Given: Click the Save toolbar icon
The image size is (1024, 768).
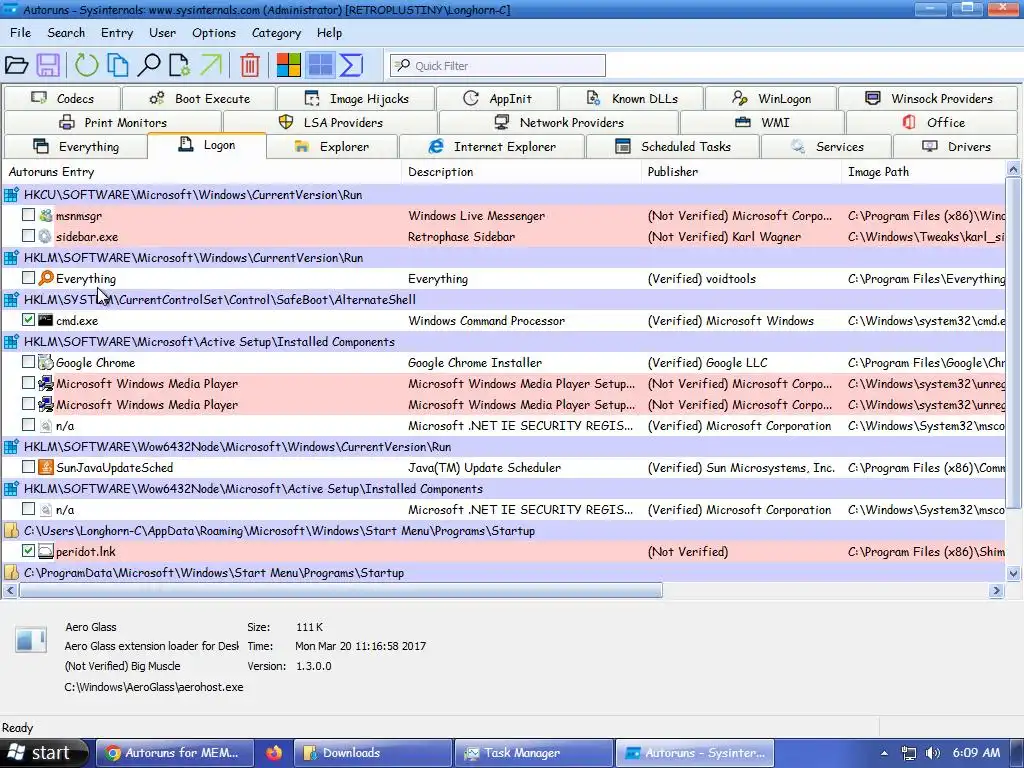Looking at the screenshot, I should (48, 65).
